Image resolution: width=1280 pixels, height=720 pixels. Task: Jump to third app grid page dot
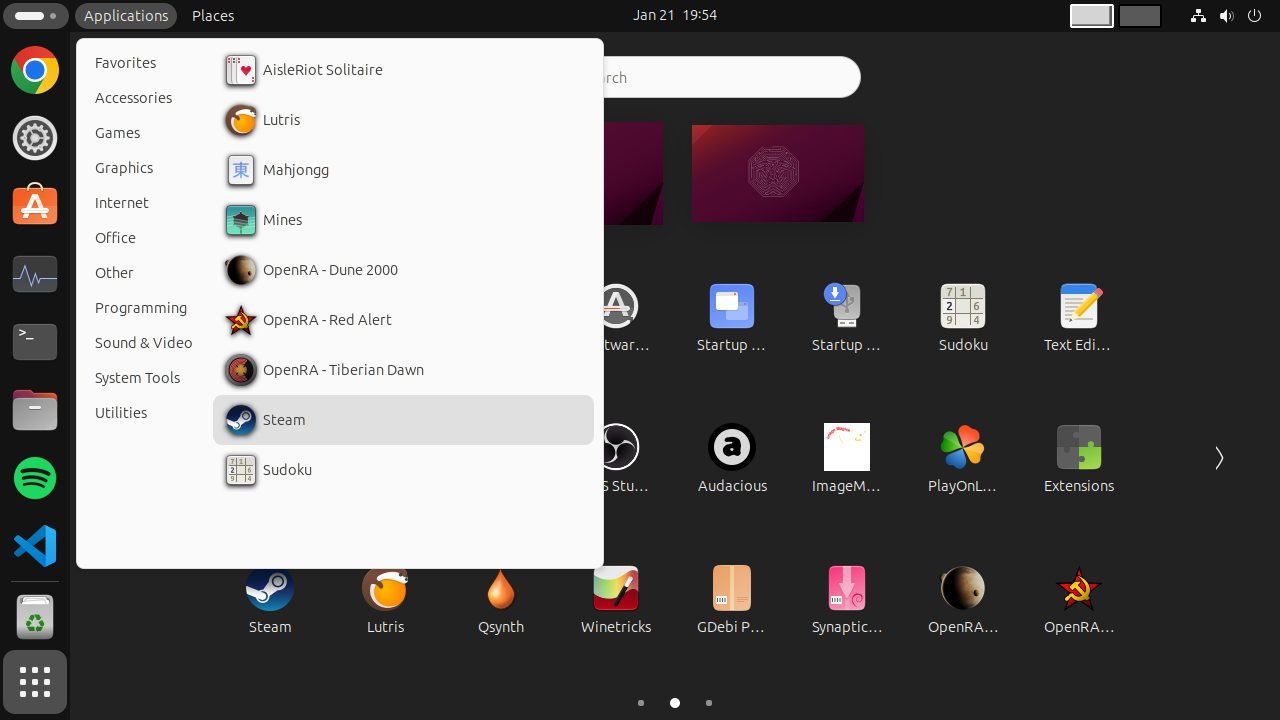point(709,703)
